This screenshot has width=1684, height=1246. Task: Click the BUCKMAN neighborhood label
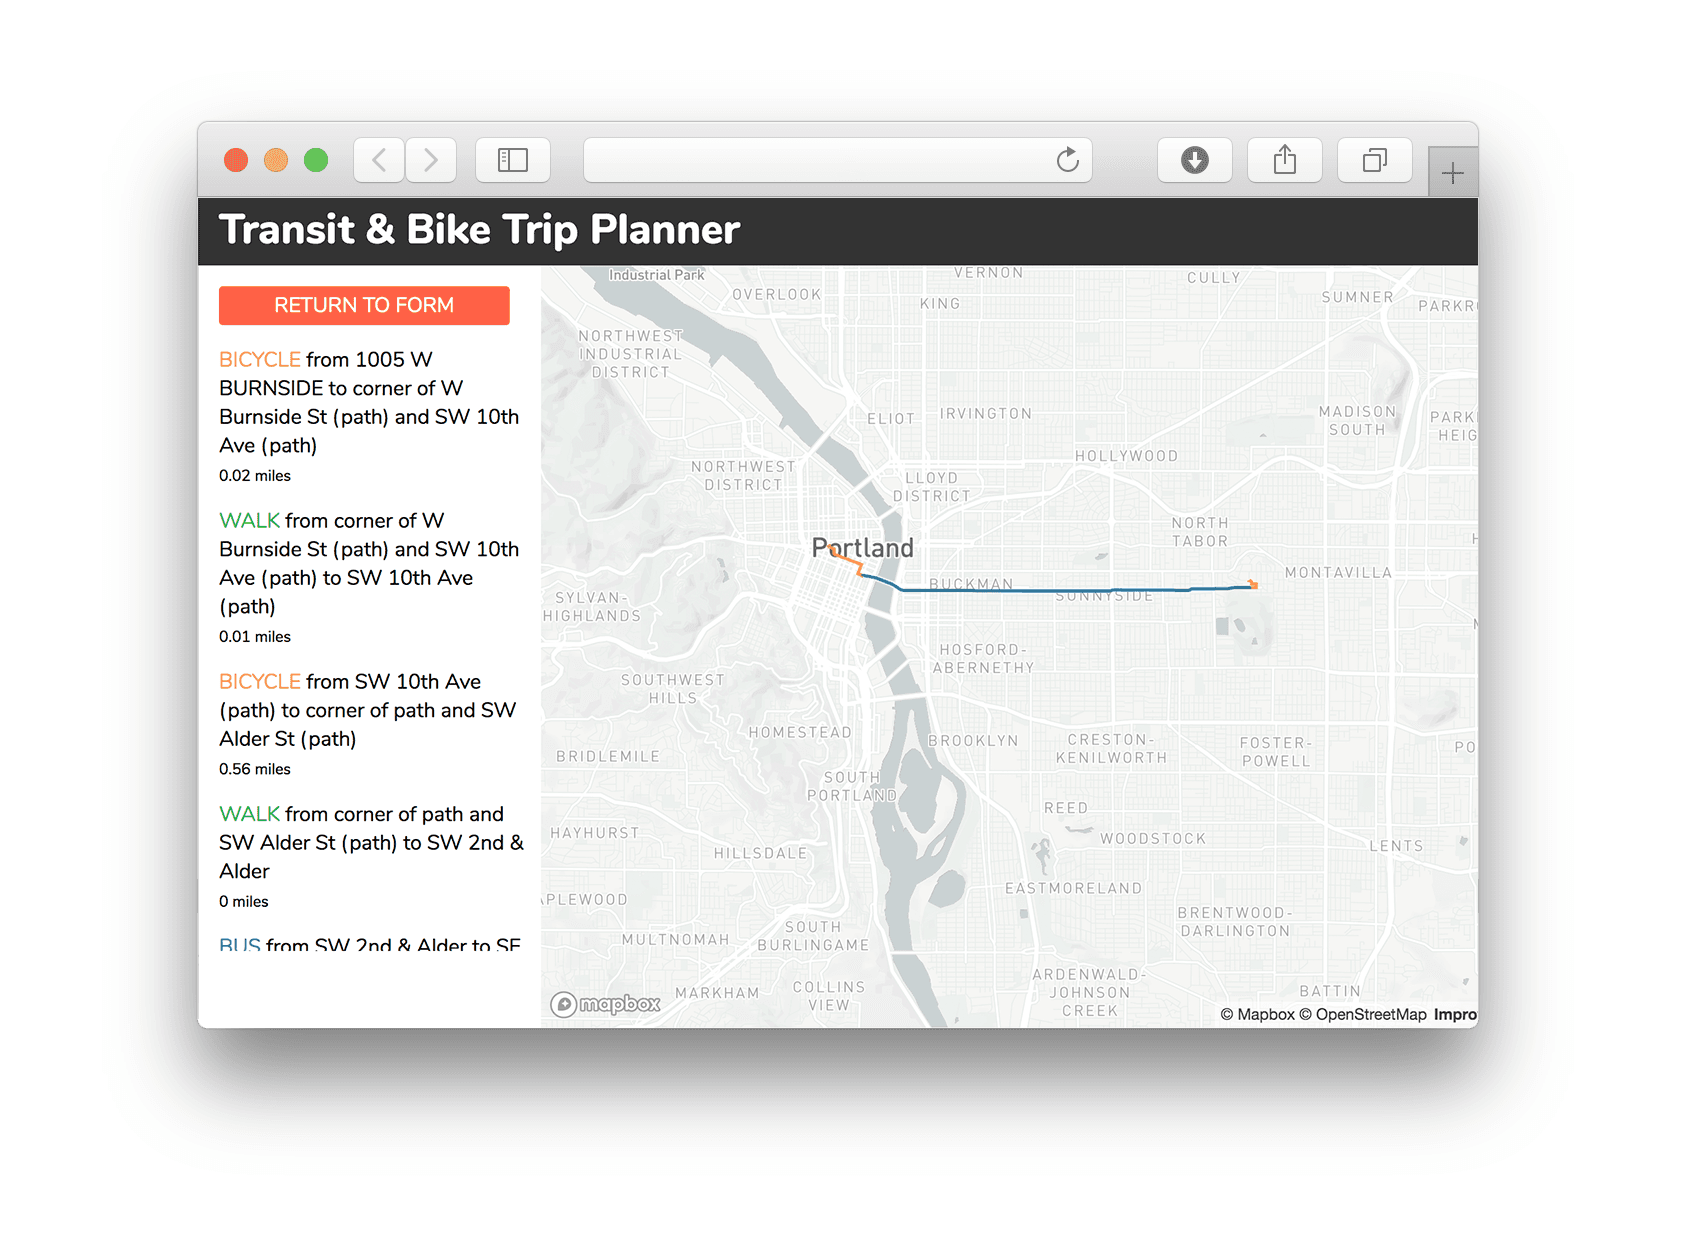click(971, 584)
